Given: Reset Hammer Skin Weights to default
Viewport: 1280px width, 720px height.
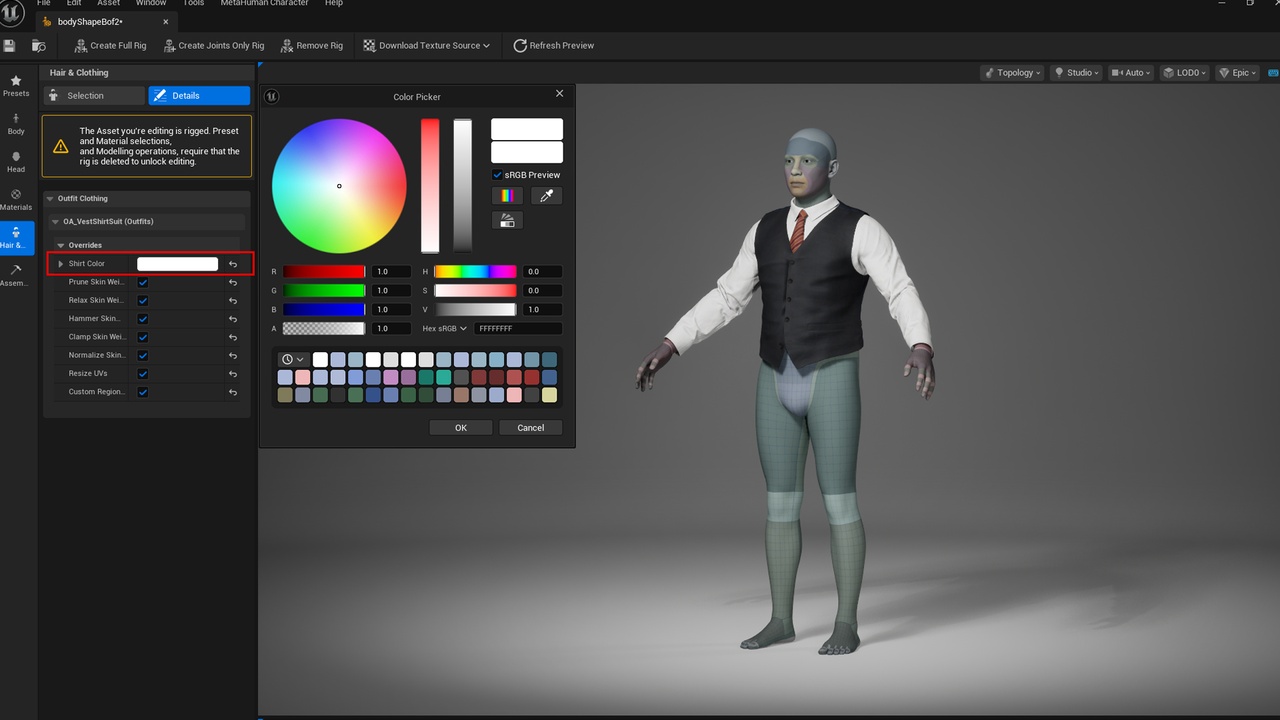Looking at the screenshot, I should (233, 319).
